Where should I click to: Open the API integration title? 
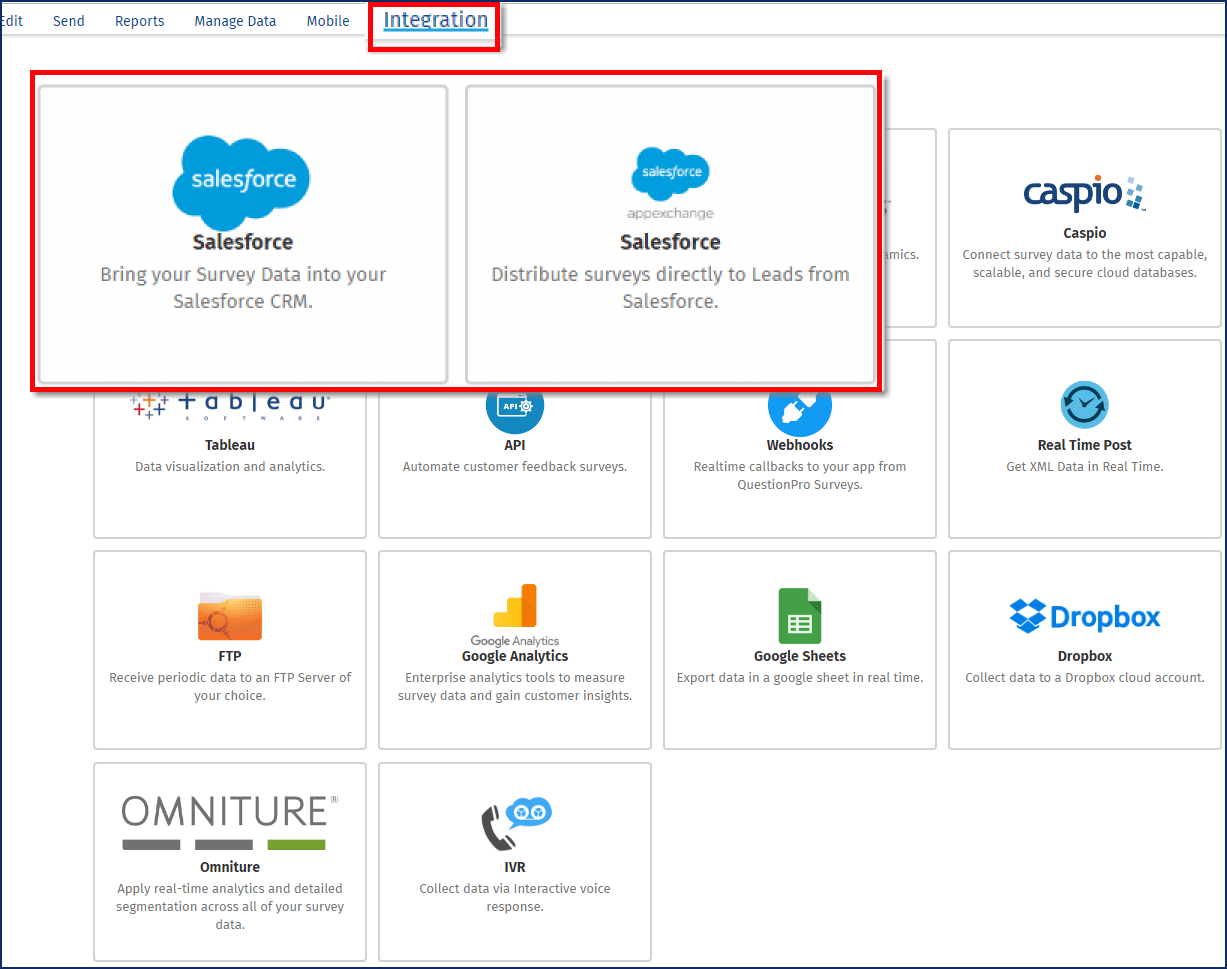pyautogui.click(x=515, y=445)
